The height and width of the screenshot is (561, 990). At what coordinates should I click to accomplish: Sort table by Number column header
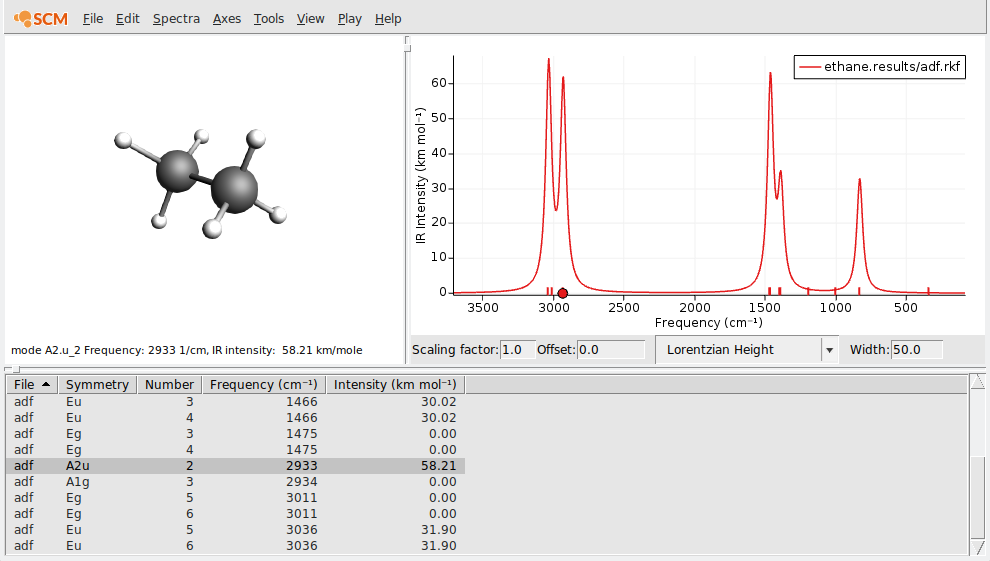pyautogui.click(x=169, y=384)
